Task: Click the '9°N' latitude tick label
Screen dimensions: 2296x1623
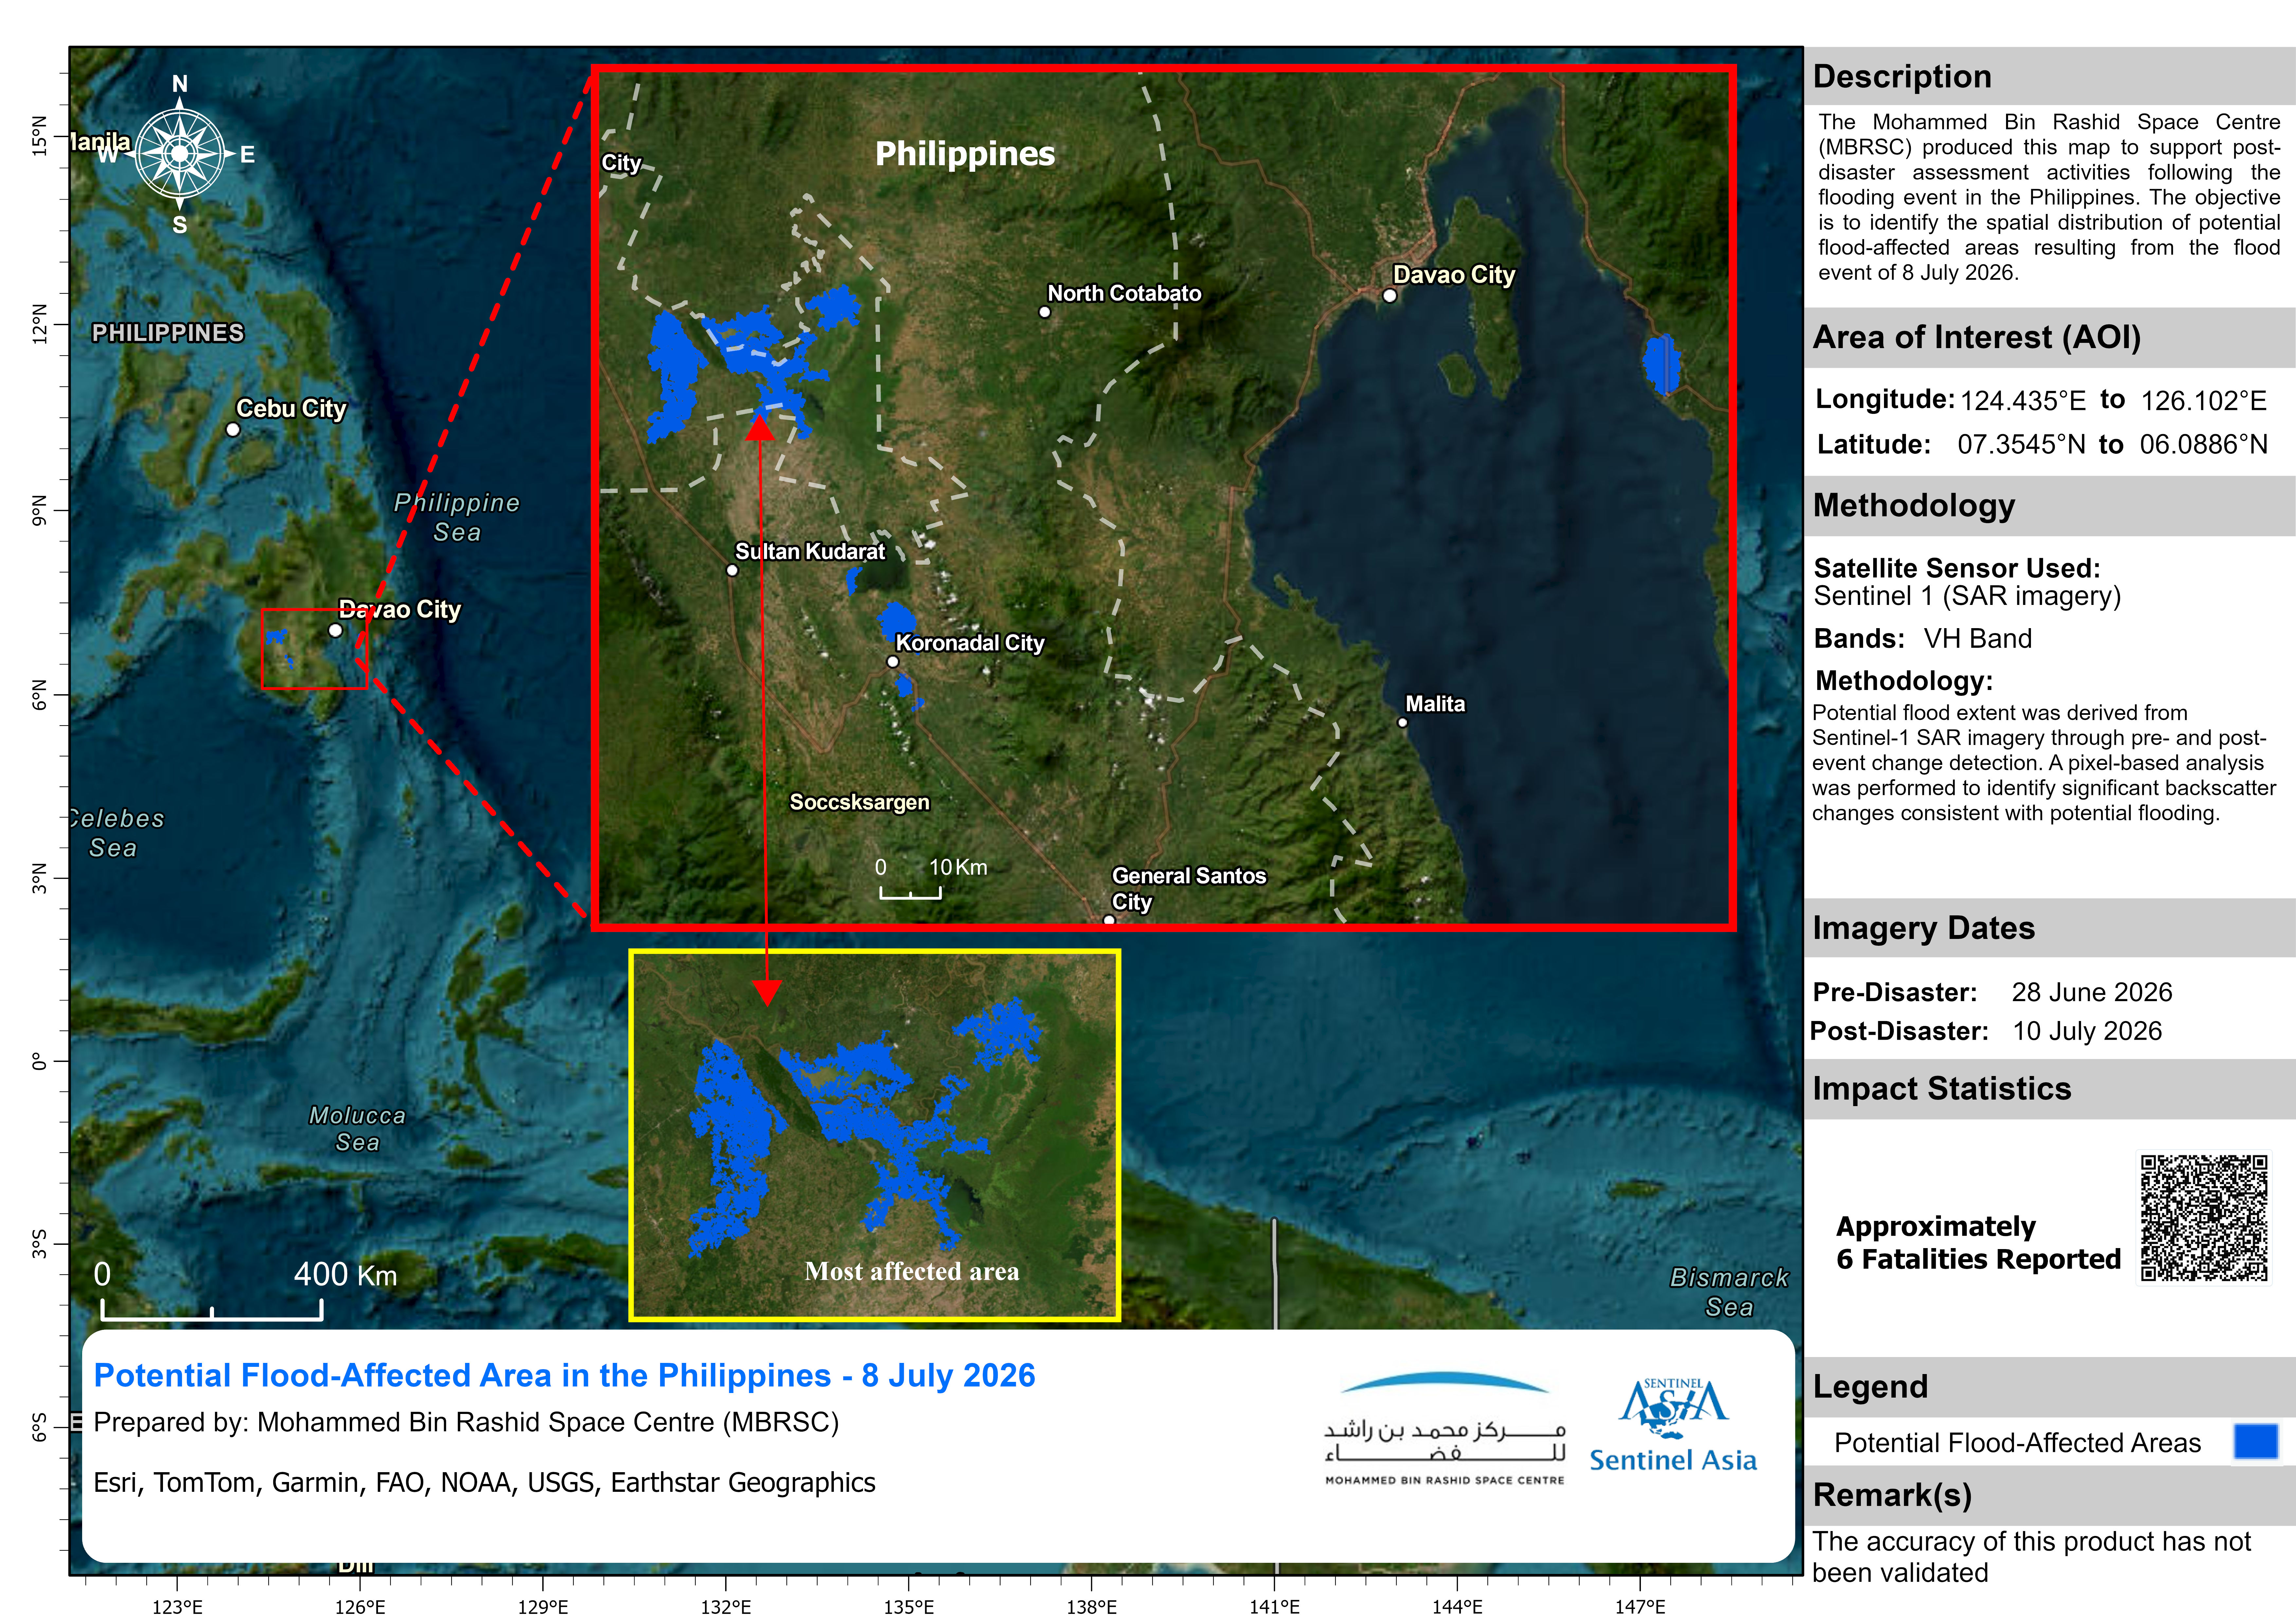Action: tap(40, 510)
